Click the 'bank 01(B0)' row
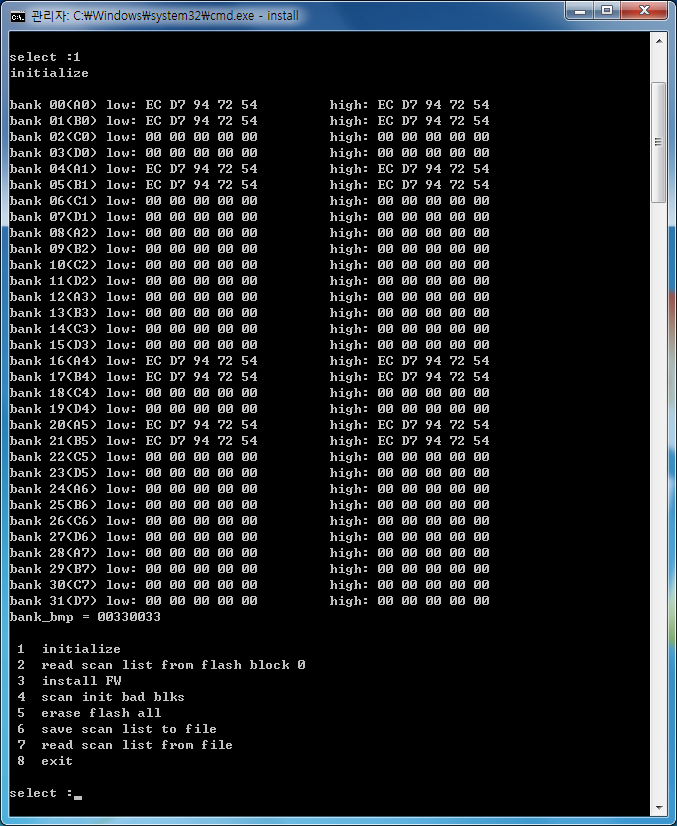The width and height of the screenshot is (677, 826). [249, 121]
